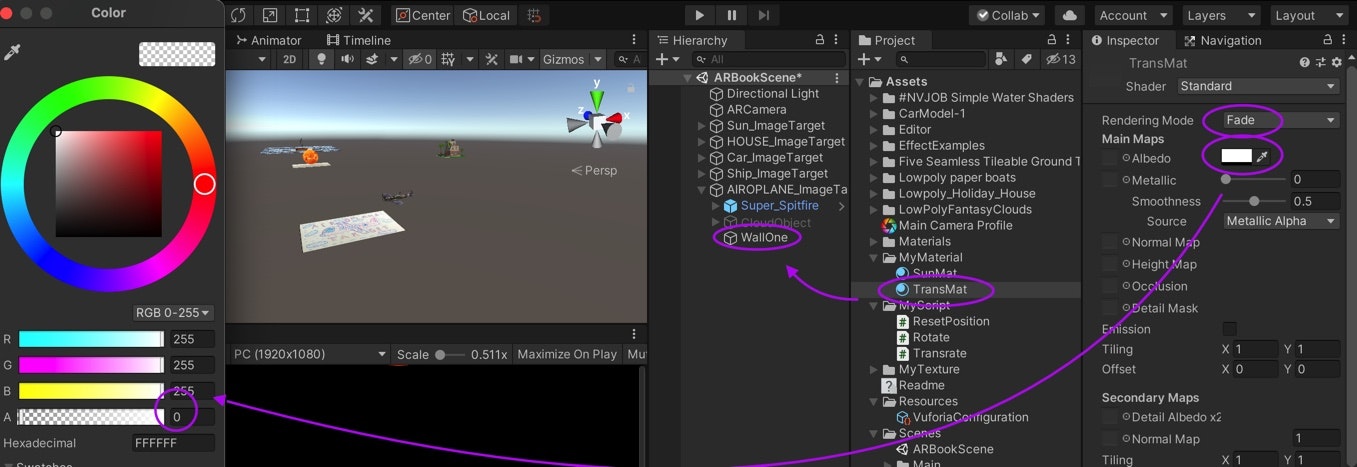Toggle 2D view mode
This screenshot has height=467, width=1357.
point(289,59)
